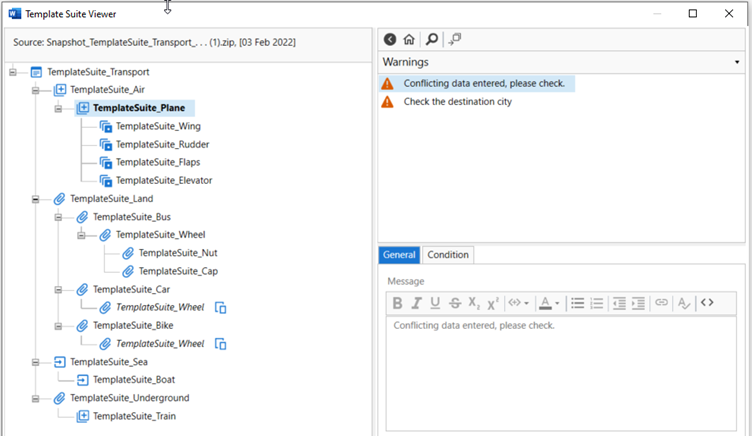Switch to the Condition tab
Image resolution: width=752 pixels, height=436 pixels.
[x=447, y=255]
